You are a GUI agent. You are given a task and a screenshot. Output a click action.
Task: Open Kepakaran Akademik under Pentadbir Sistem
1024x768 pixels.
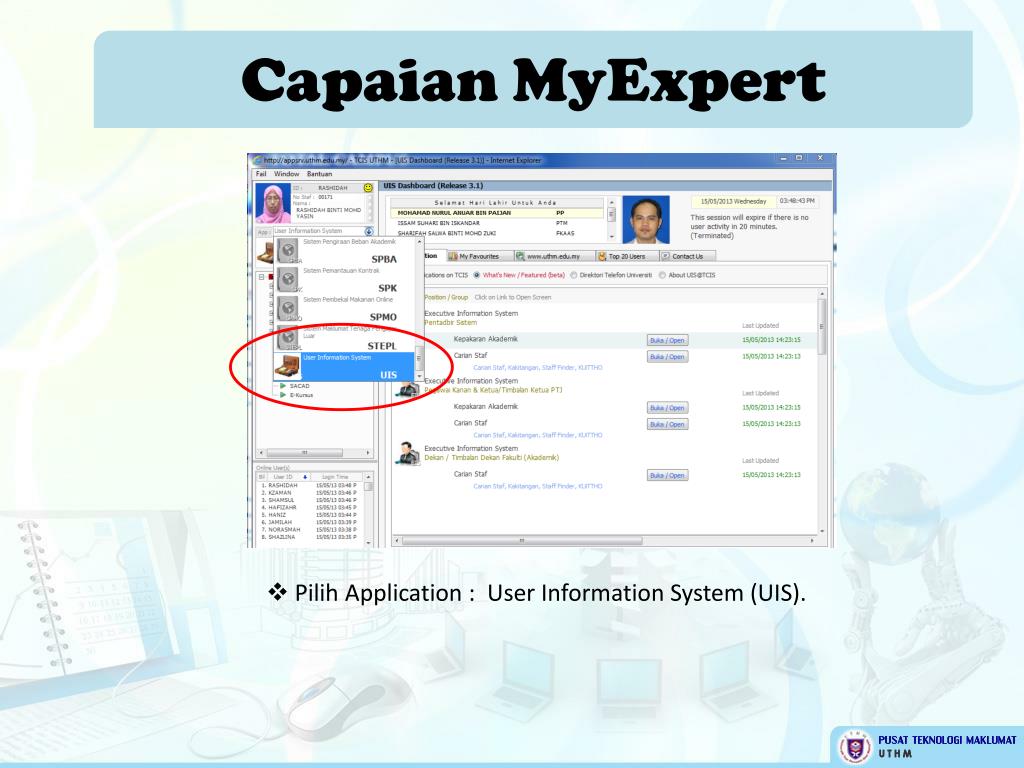coord(667,340)
